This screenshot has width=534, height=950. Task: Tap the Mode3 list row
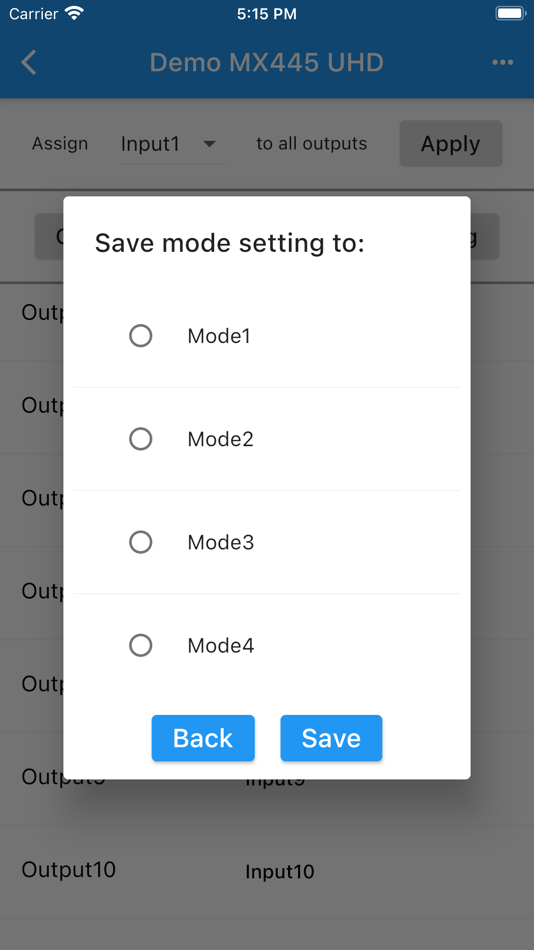[267, 542]
